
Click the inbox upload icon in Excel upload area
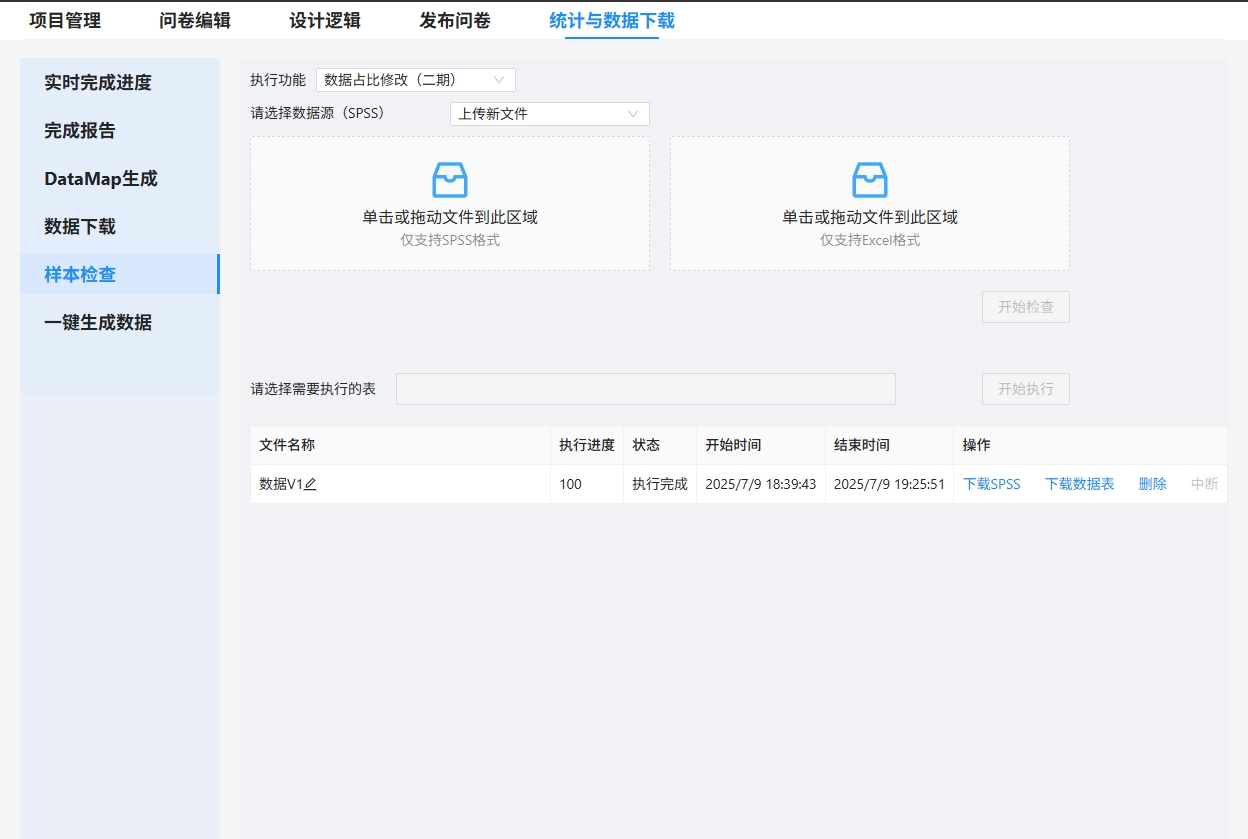pyautogui.click(x=870, y=180)
